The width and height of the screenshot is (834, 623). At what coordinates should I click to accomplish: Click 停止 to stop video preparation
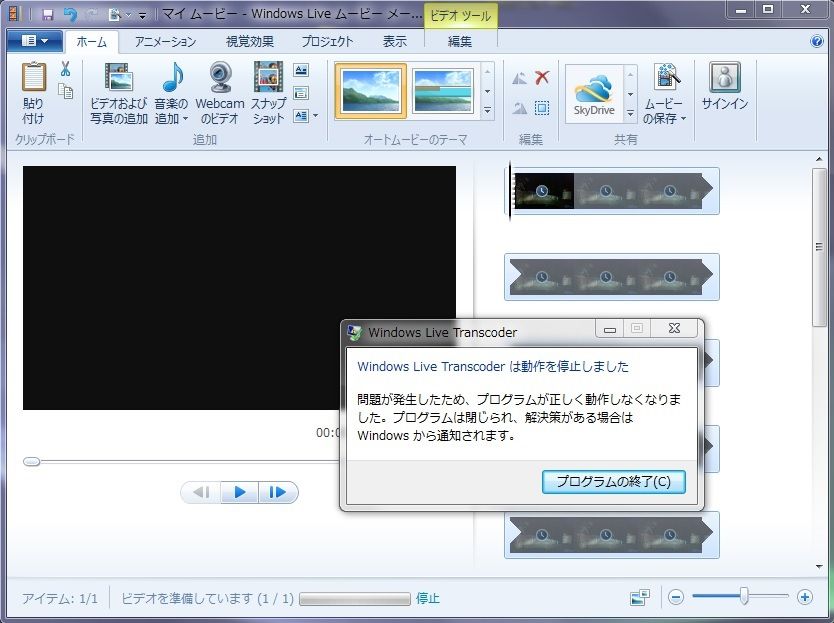[x=428, y=599]
